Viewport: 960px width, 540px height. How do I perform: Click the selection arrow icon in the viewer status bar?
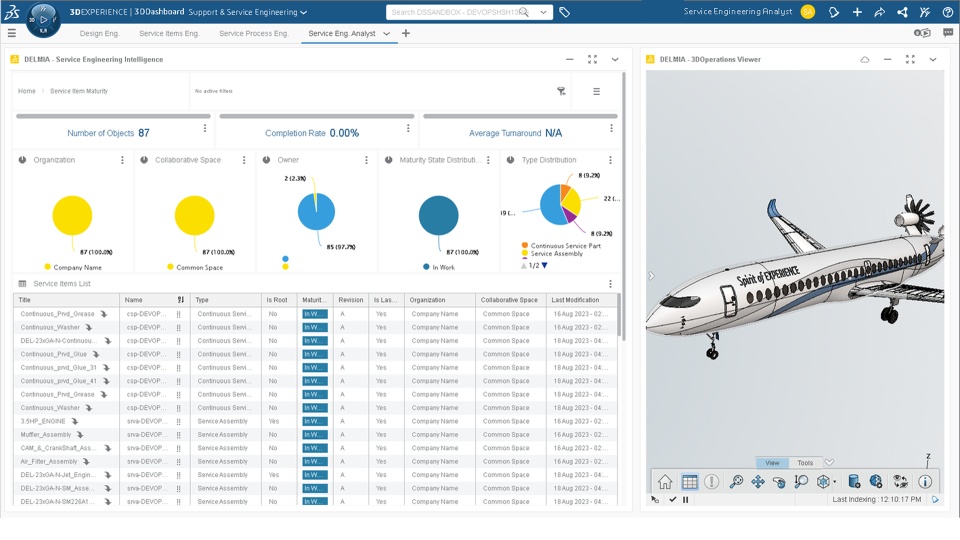(655, 500)
